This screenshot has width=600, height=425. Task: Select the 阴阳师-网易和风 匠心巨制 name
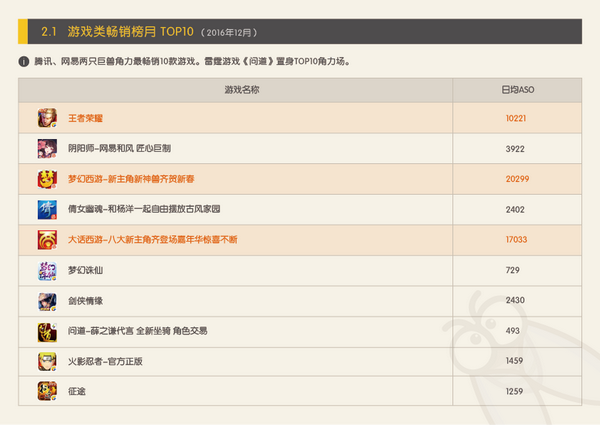tap(119, 148)
